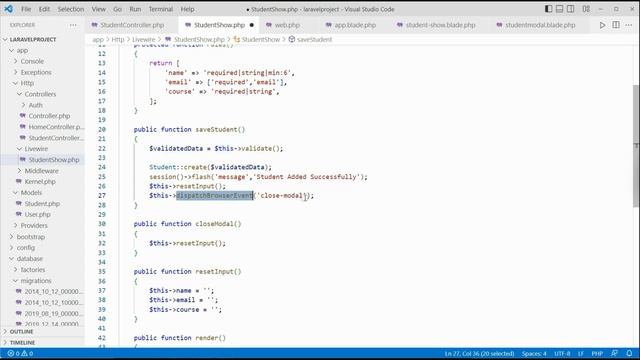640x360 pixels.
Task: Toggle the bottom panel layout icon
Action: pos(560,9)
